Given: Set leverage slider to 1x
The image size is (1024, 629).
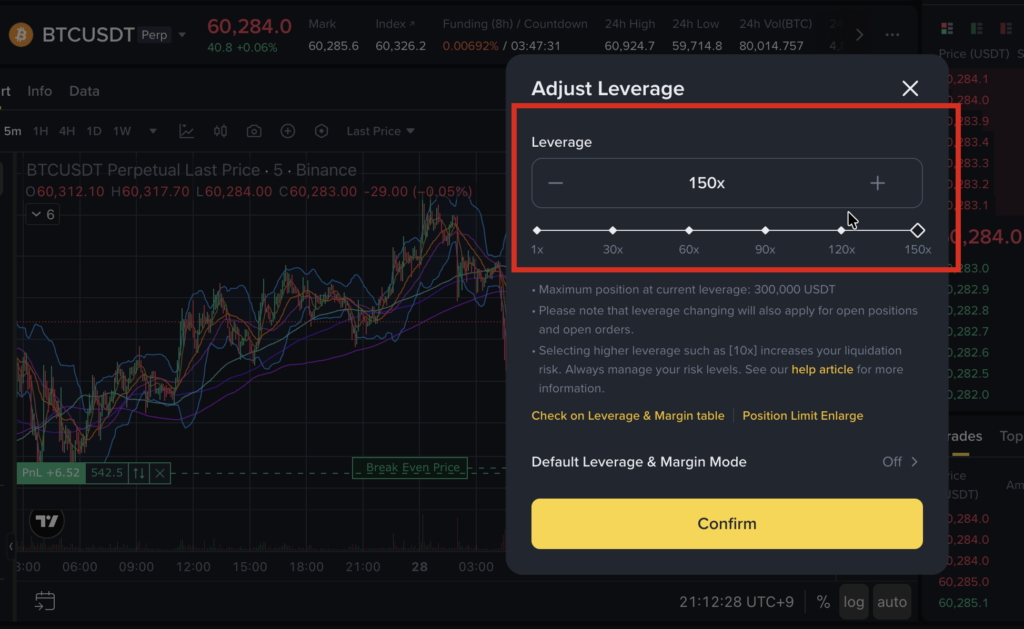Looking at the screenshot, I should tap(537, 231).
